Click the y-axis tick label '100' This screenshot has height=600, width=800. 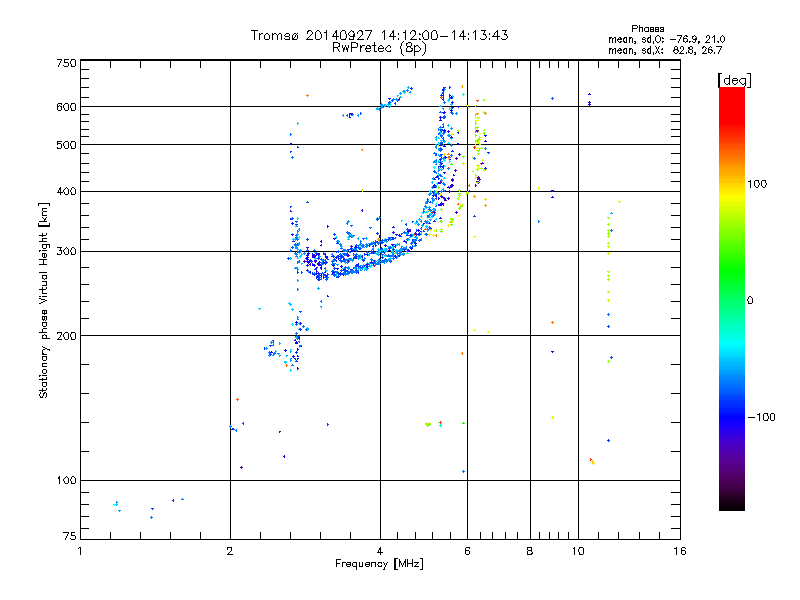click(x=67, y=481)
